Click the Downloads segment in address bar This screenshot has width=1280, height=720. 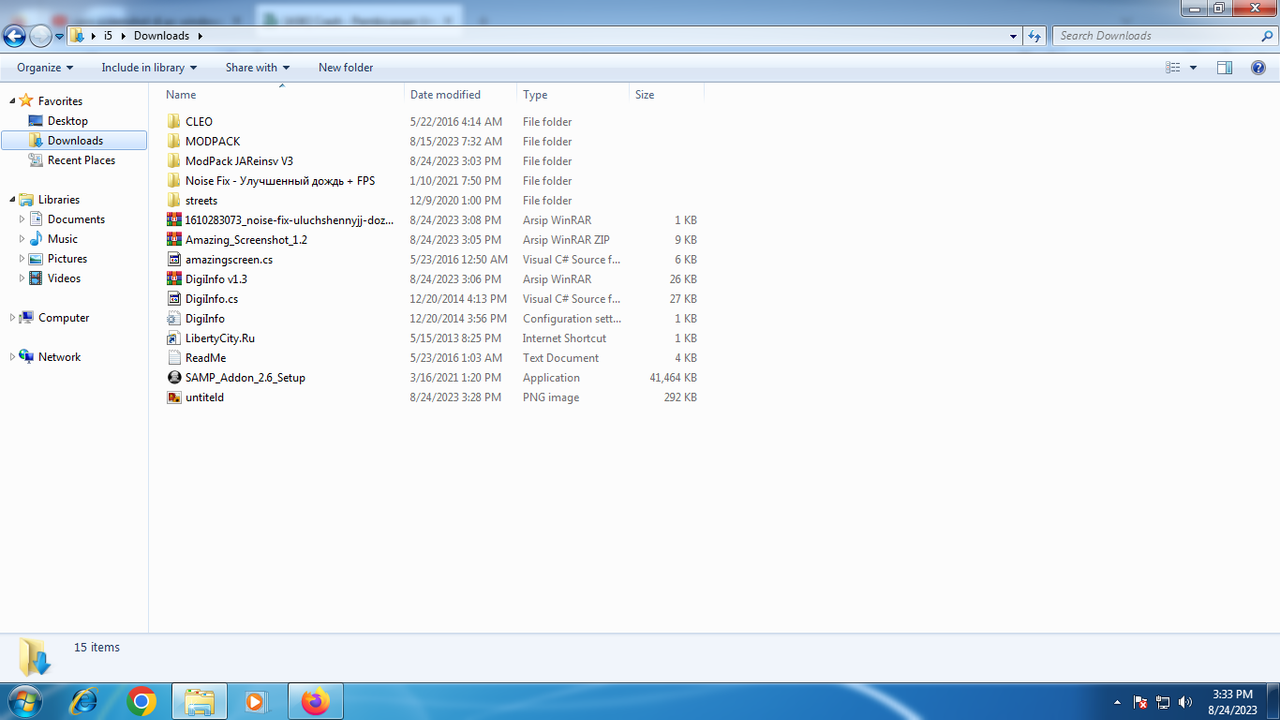(161, 36)
